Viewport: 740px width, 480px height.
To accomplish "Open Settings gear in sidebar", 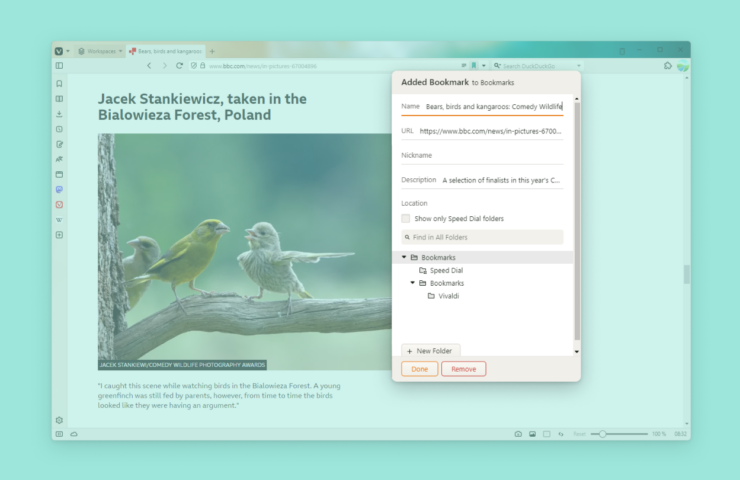I will pos(59,420).
